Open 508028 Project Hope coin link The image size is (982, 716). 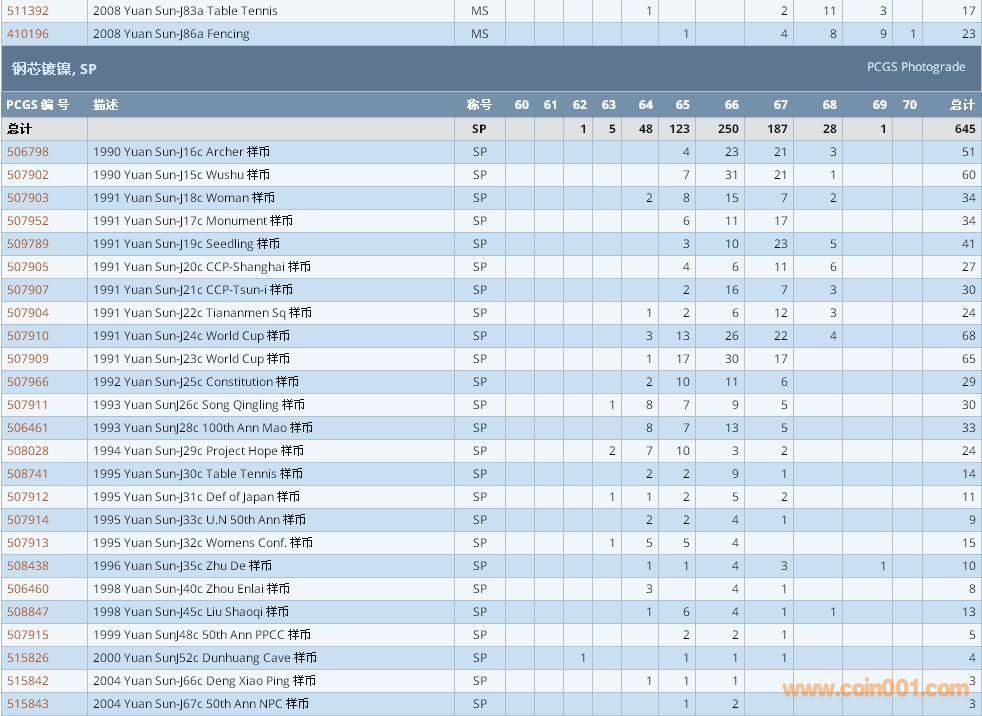[x=27, y=451]
